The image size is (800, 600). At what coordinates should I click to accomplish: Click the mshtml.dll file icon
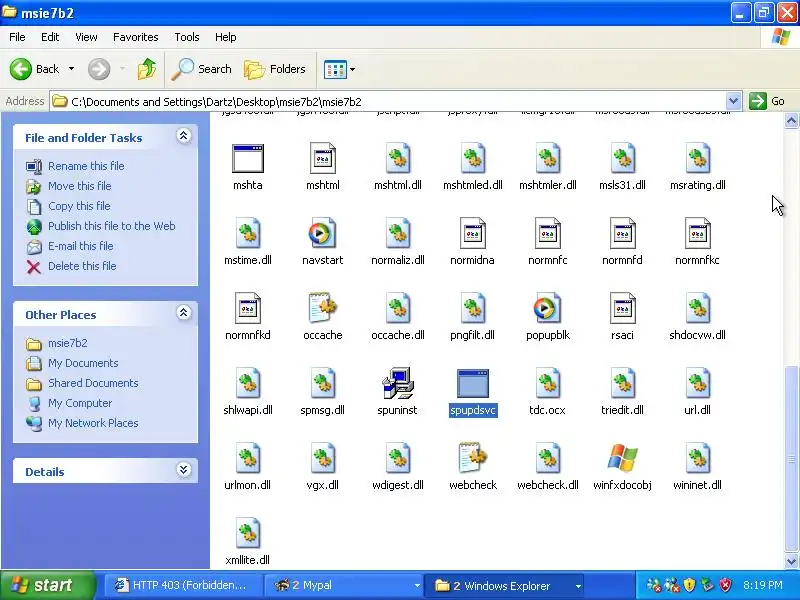[x=398, y=159]
